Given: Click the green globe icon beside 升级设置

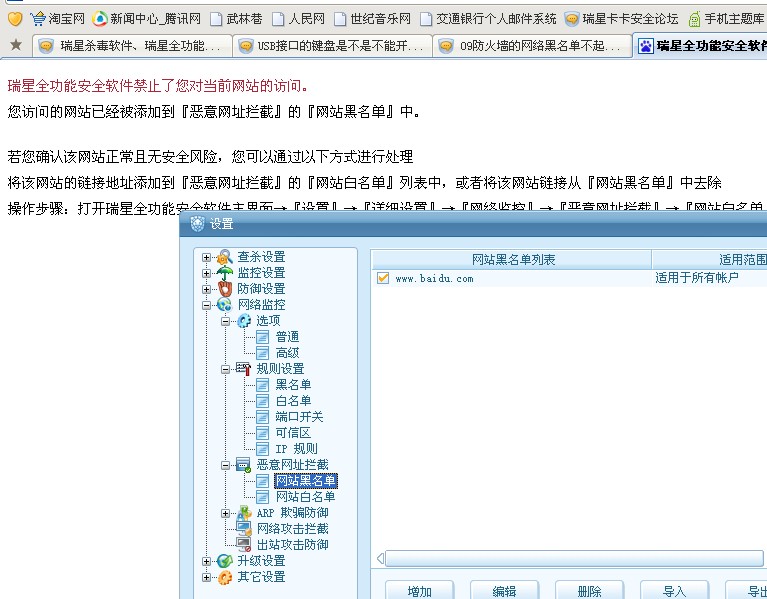Looking at the screenshot, I should 225,561.
